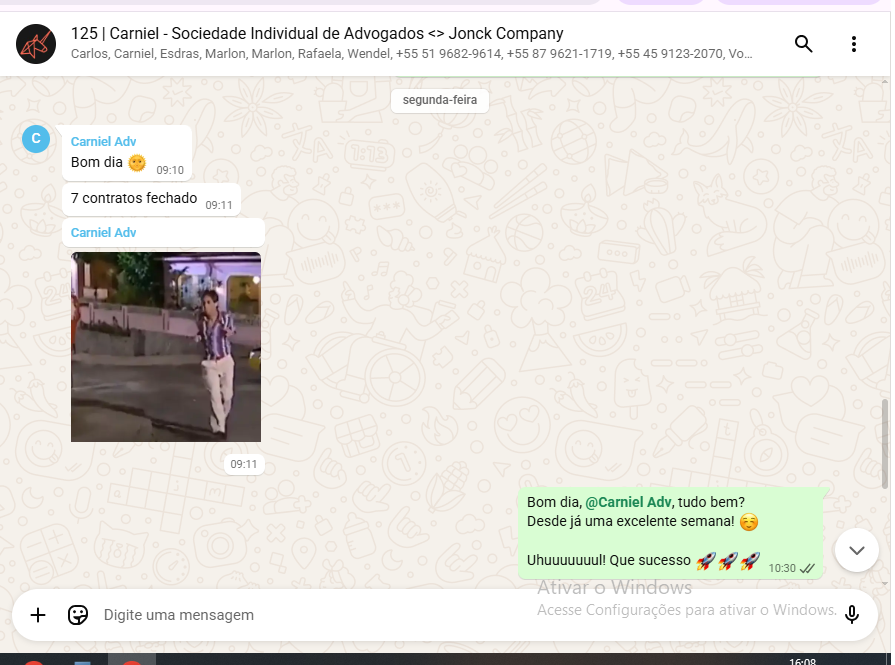The image size is (895, 665).
Task: Click the double check marks on sent message
Action: pos(807,569)
